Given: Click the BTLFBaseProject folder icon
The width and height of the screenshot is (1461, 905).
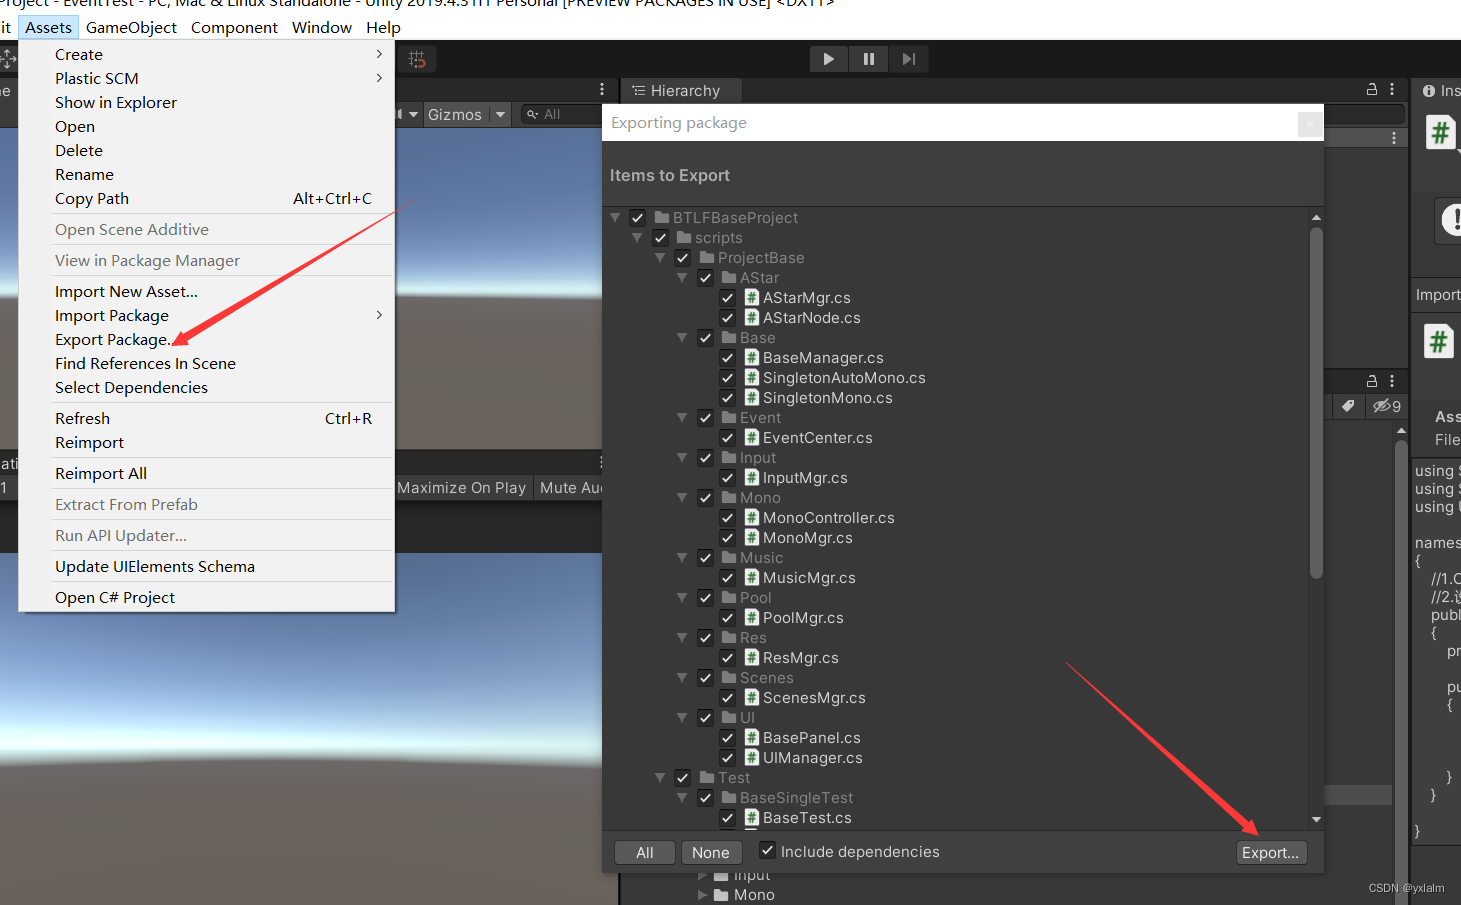Looking at the screenshot, I should [662, 217].
